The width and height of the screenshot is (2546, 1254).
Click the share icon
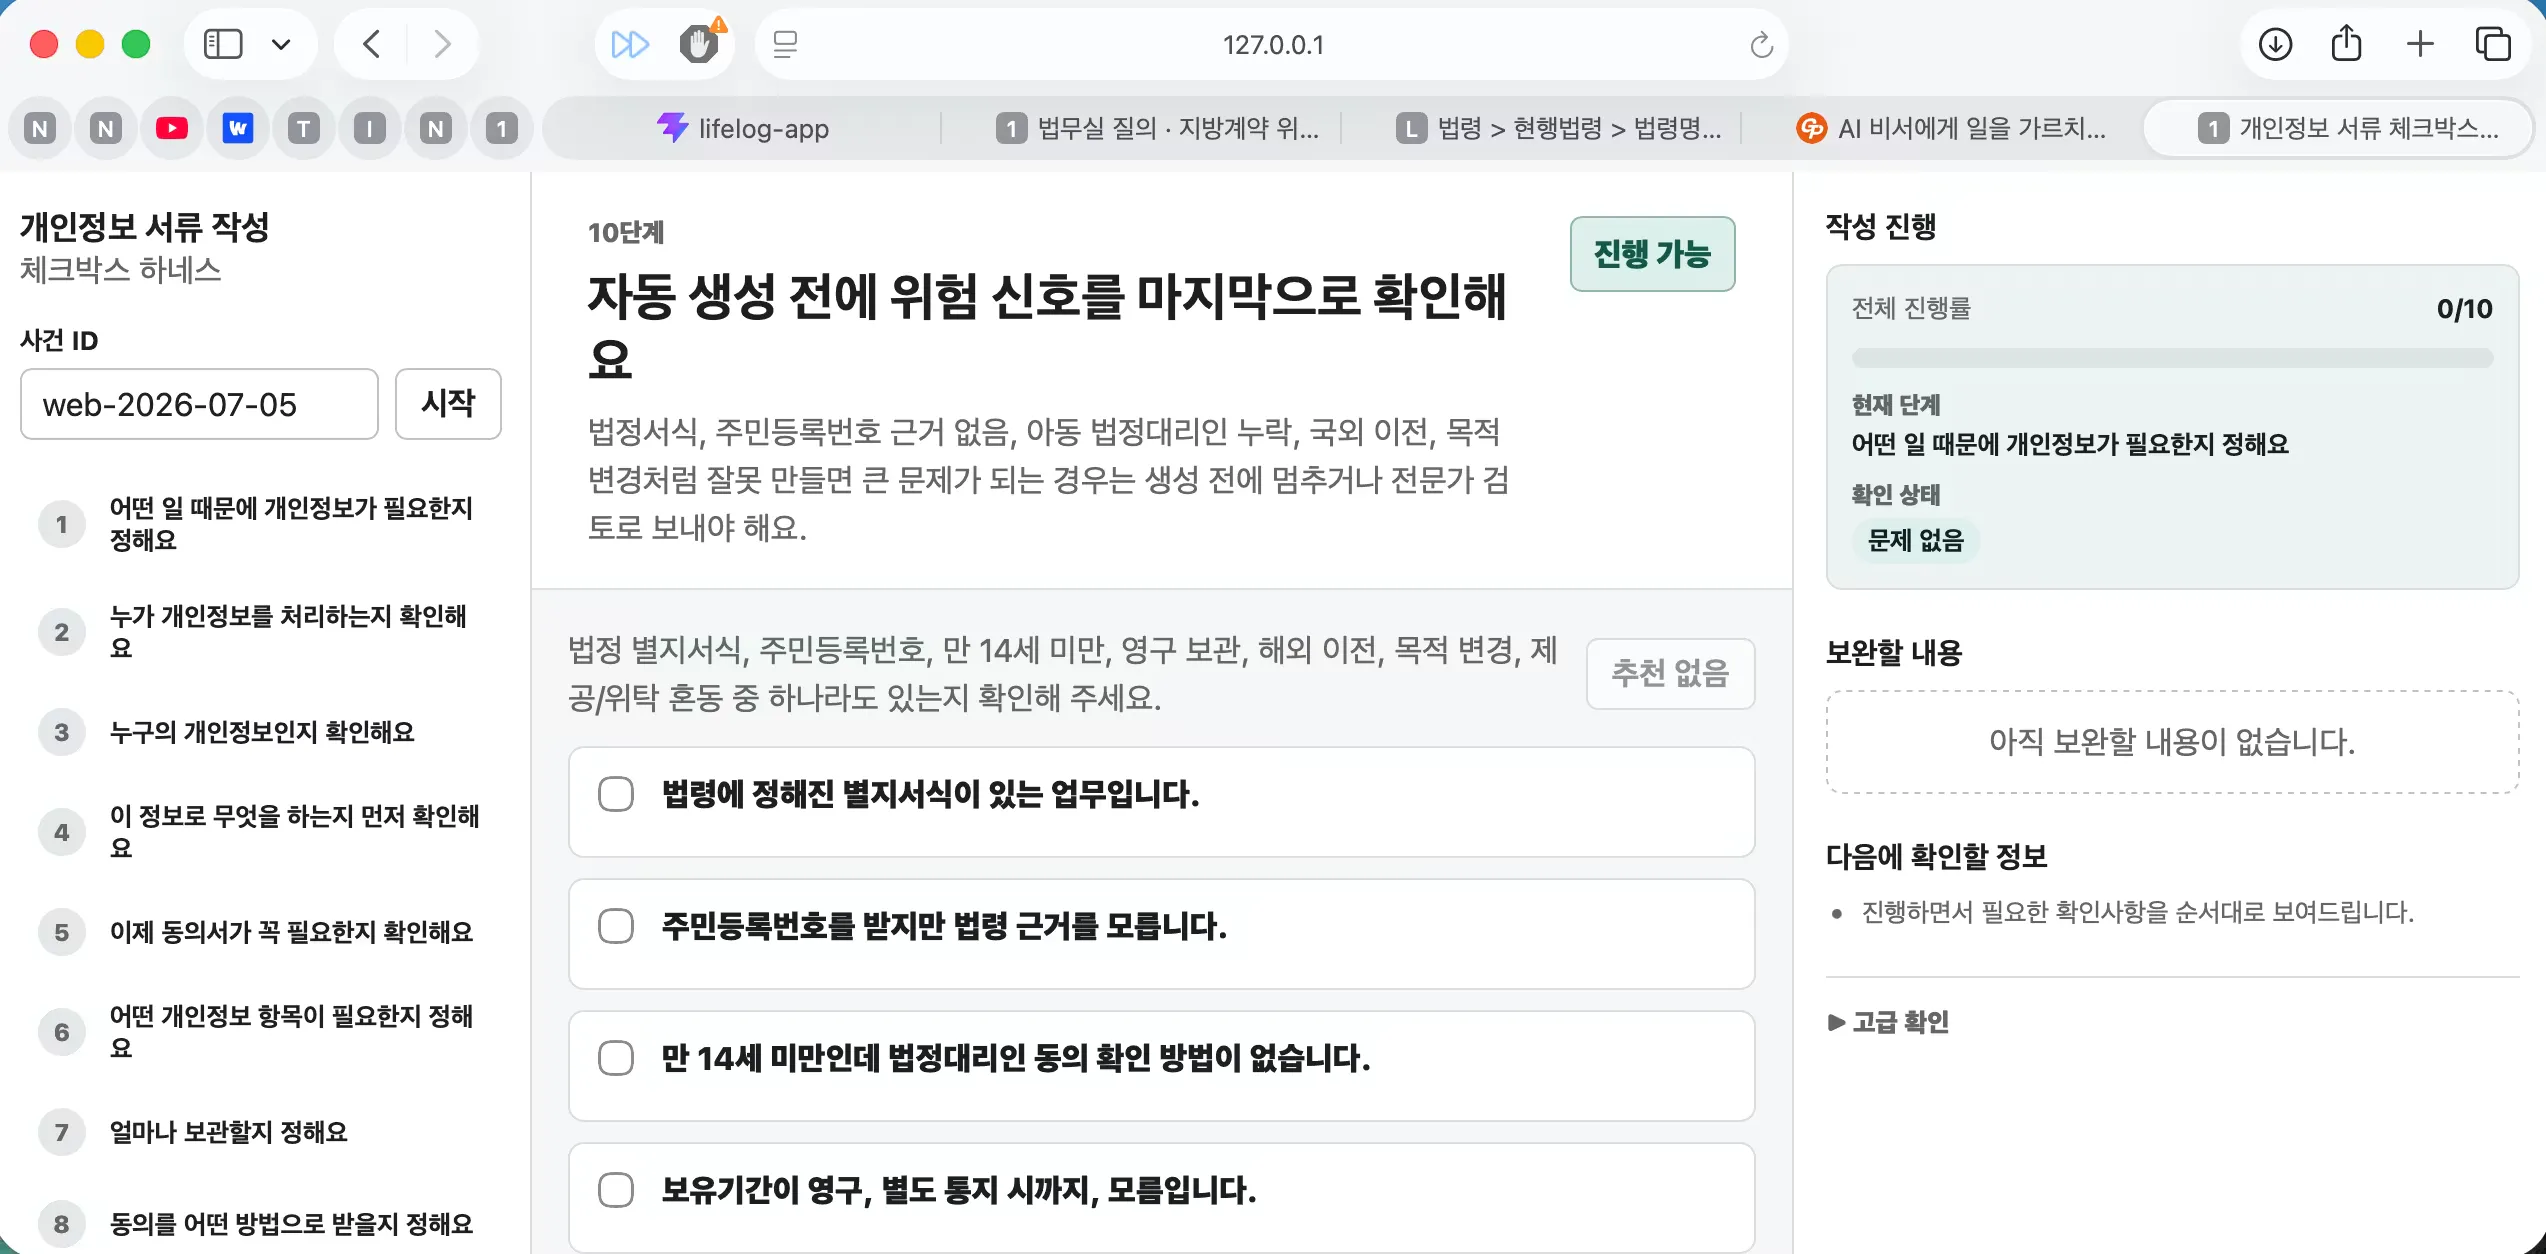[2346, 44]
